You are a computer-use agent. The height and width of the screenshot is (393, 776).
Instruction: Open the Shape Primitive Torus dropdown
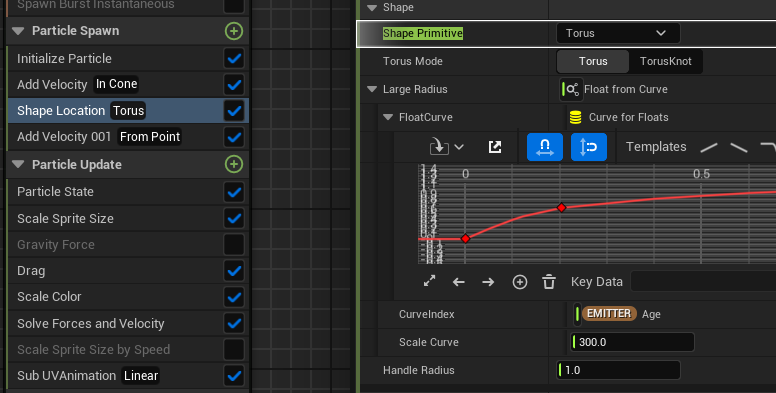[618, 33]
